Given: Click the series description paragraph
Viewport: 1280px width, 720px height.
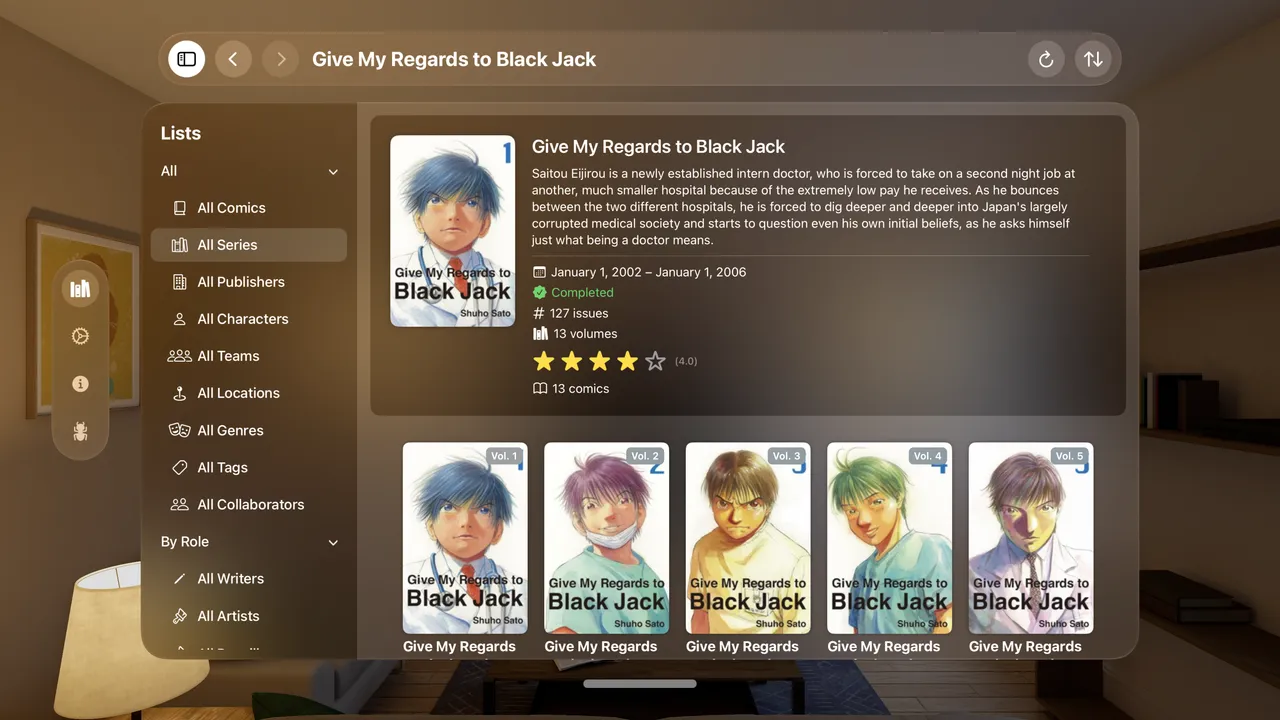Looking at the screenshot, I should click(805, 207).
